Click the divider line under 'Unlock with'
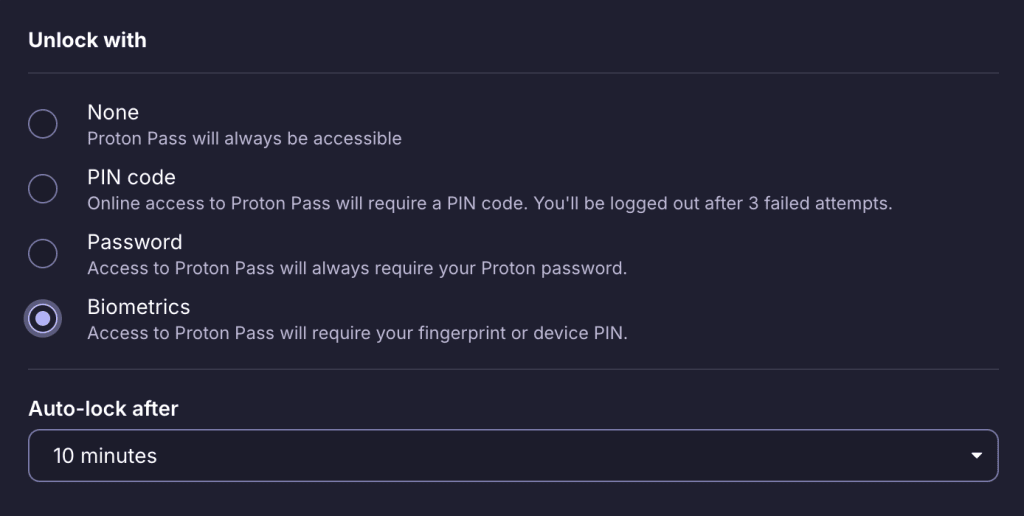 pyautogui.click(x=512, y=73)
